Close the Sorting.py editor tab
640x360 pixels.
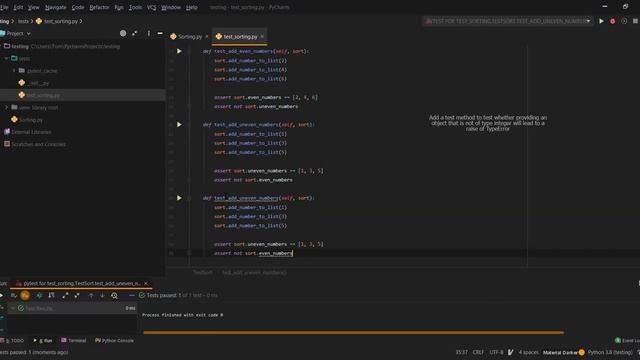(x=207, y=36)
